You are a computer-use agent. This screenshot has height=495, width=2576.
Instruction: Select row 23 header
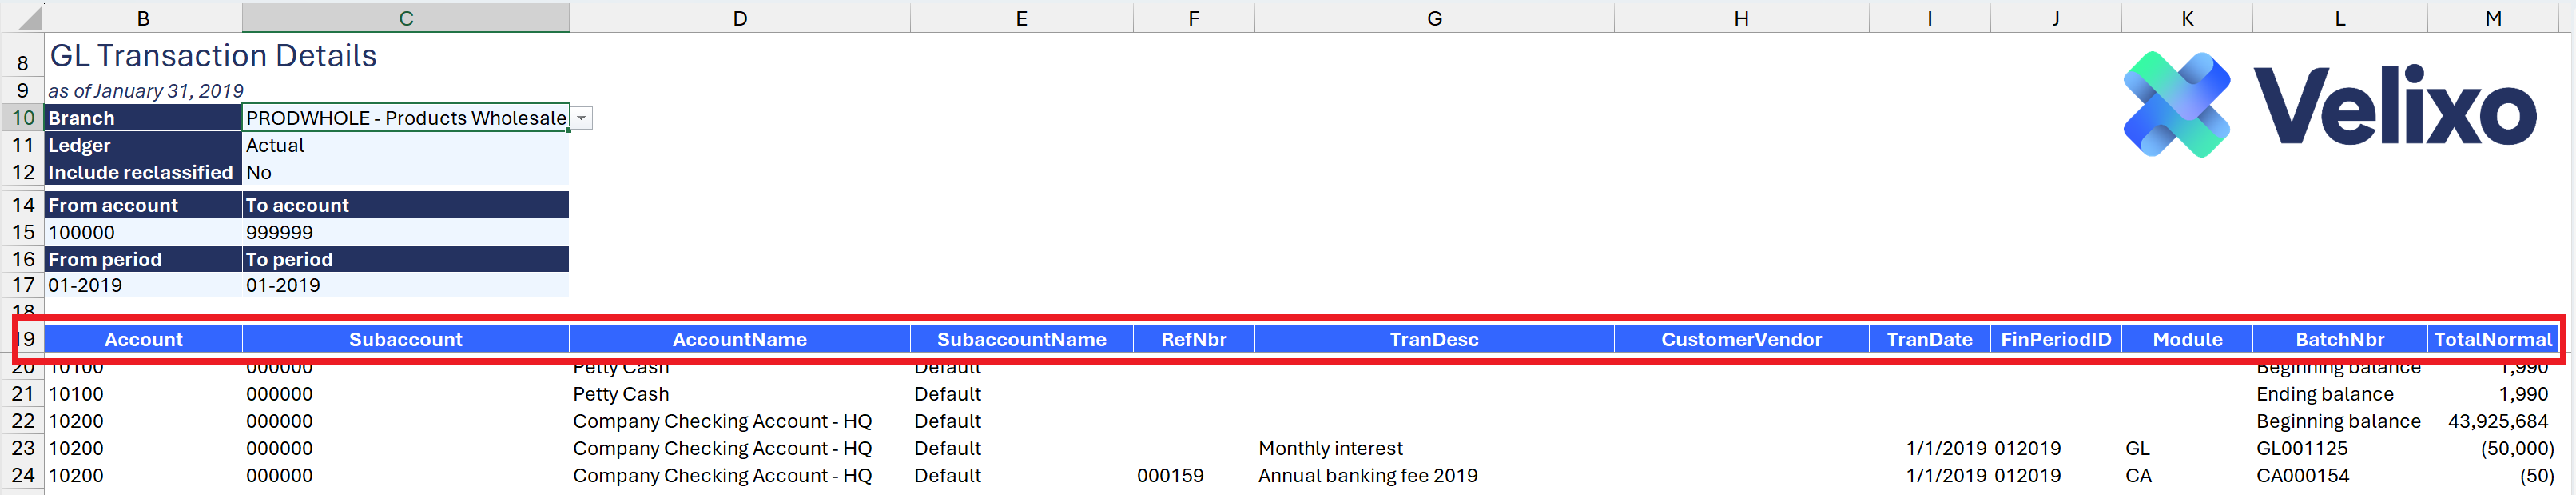point(22,448)
